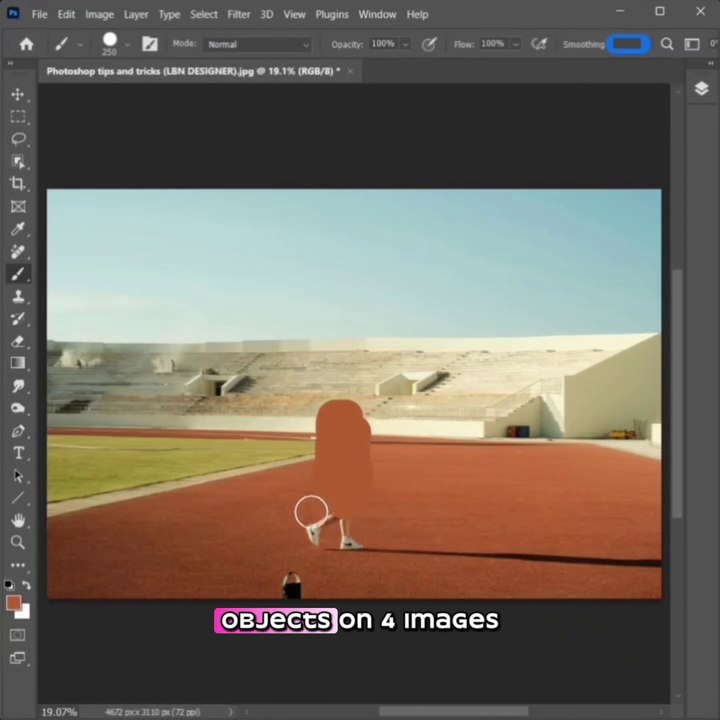Select the History Brush tool
The image size is (720, 720).
click(x=17, y=319)
